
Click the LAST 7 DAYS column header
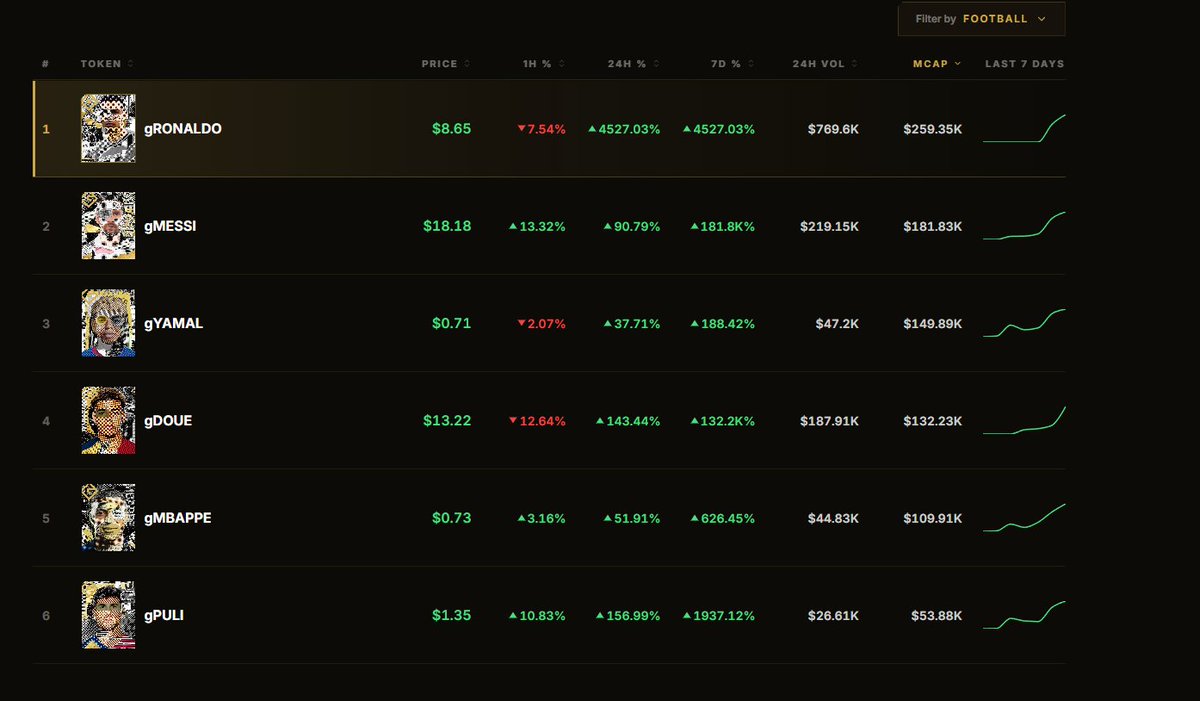1025,64
